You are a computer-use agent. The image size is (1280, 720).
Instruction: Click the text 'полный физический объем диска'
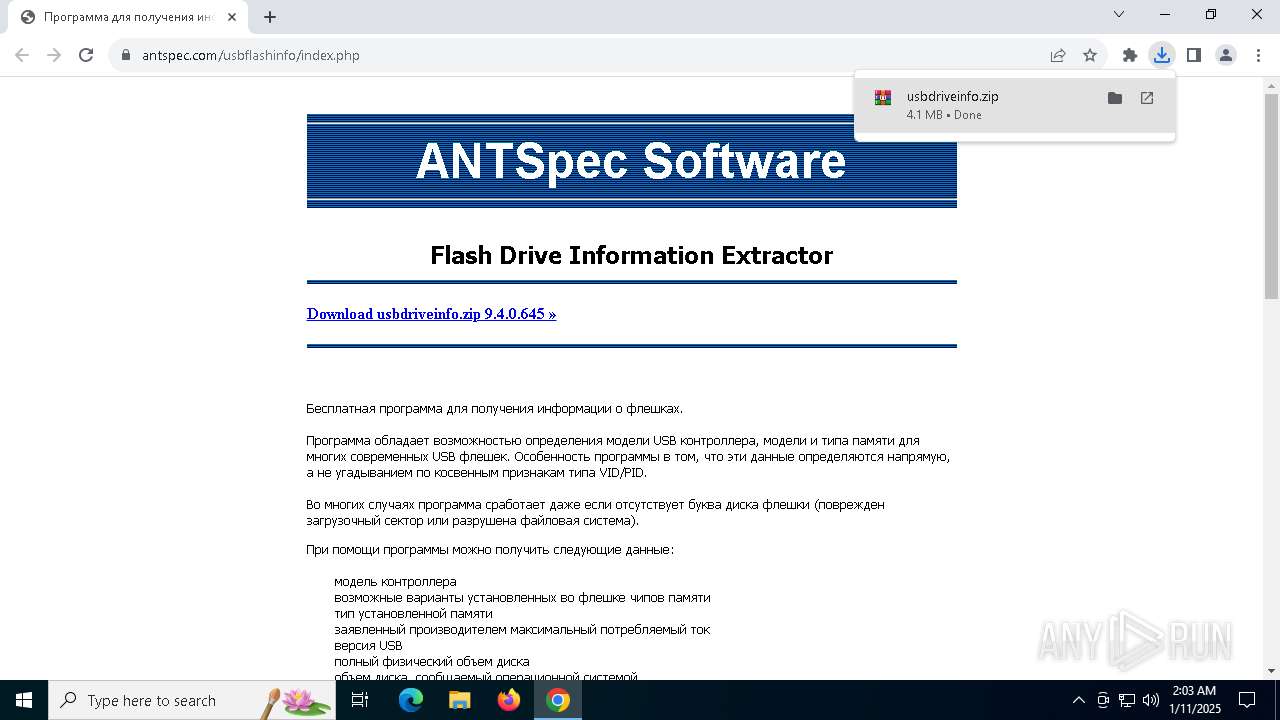point(432,662)
